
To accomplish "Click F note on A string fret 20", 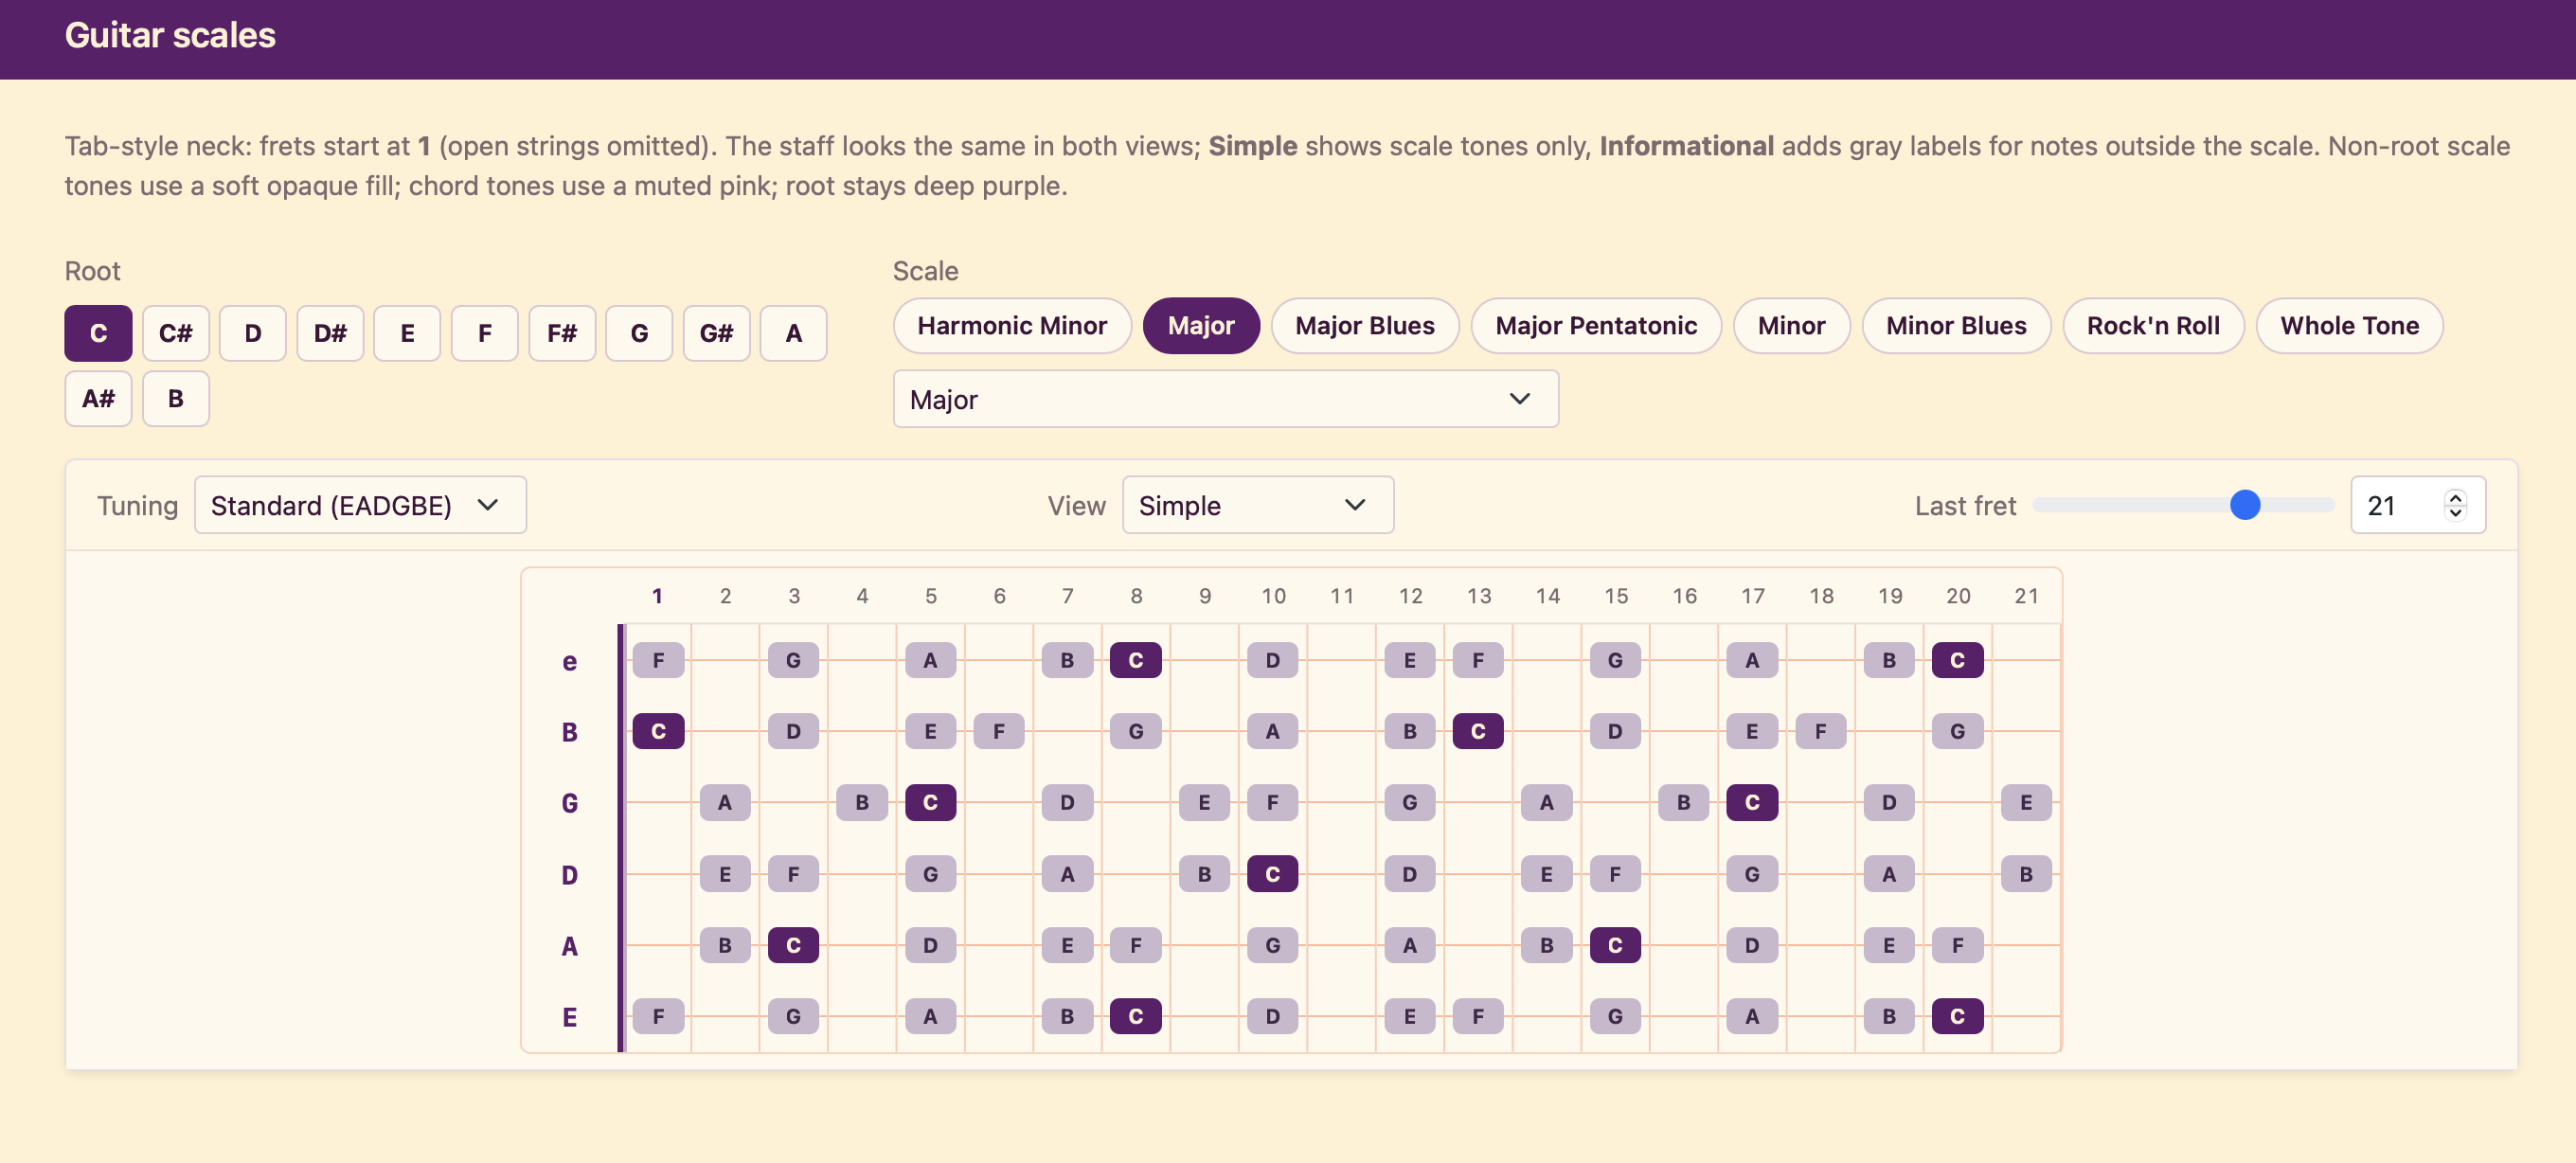I will 1958,945.
